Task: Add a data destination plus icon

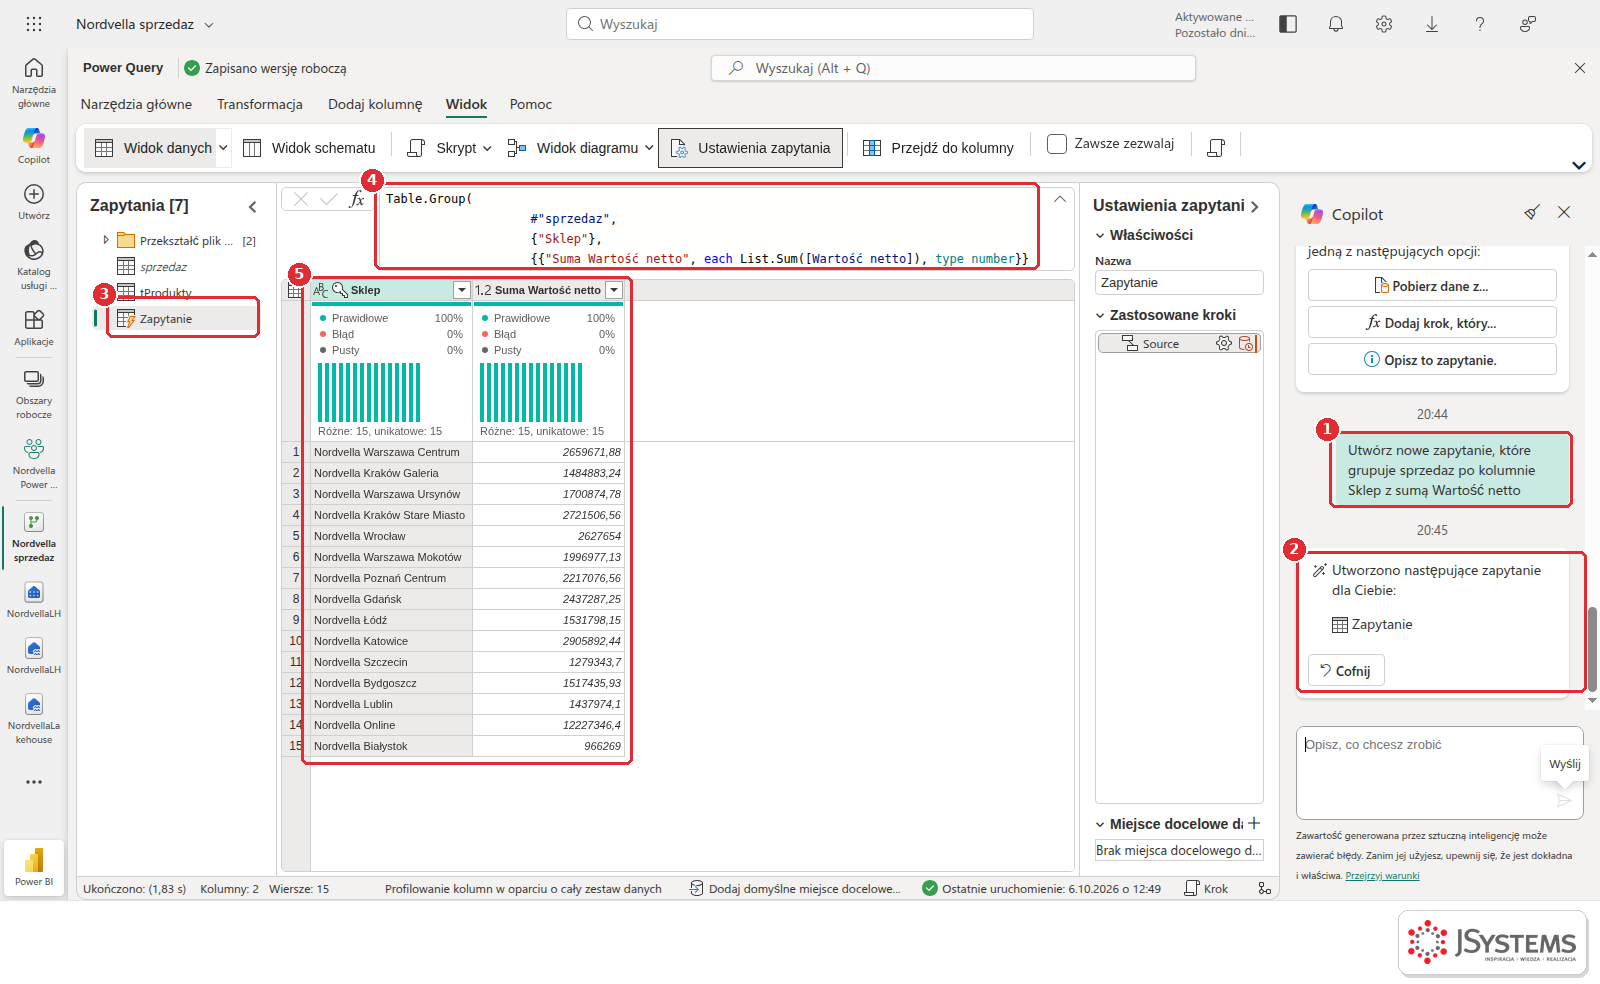Action: tap(1254, 823)
